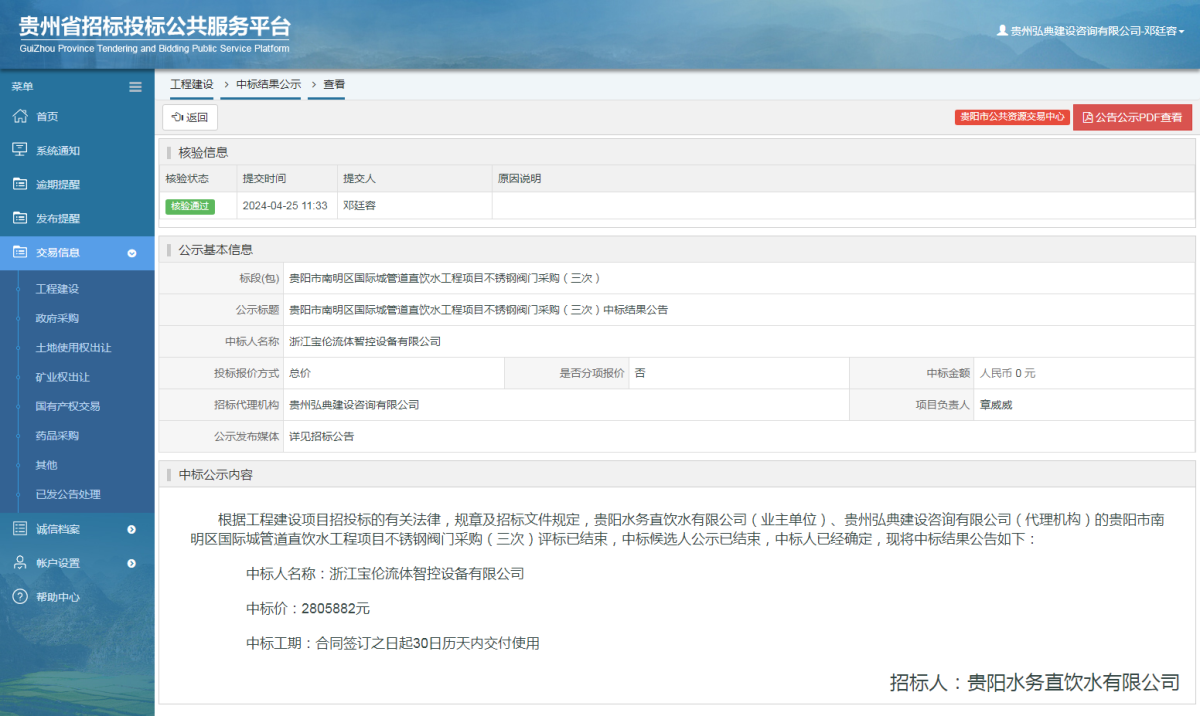
Task: Expand the 帐户设置 menu arrow
Action: tap(132, 563)
